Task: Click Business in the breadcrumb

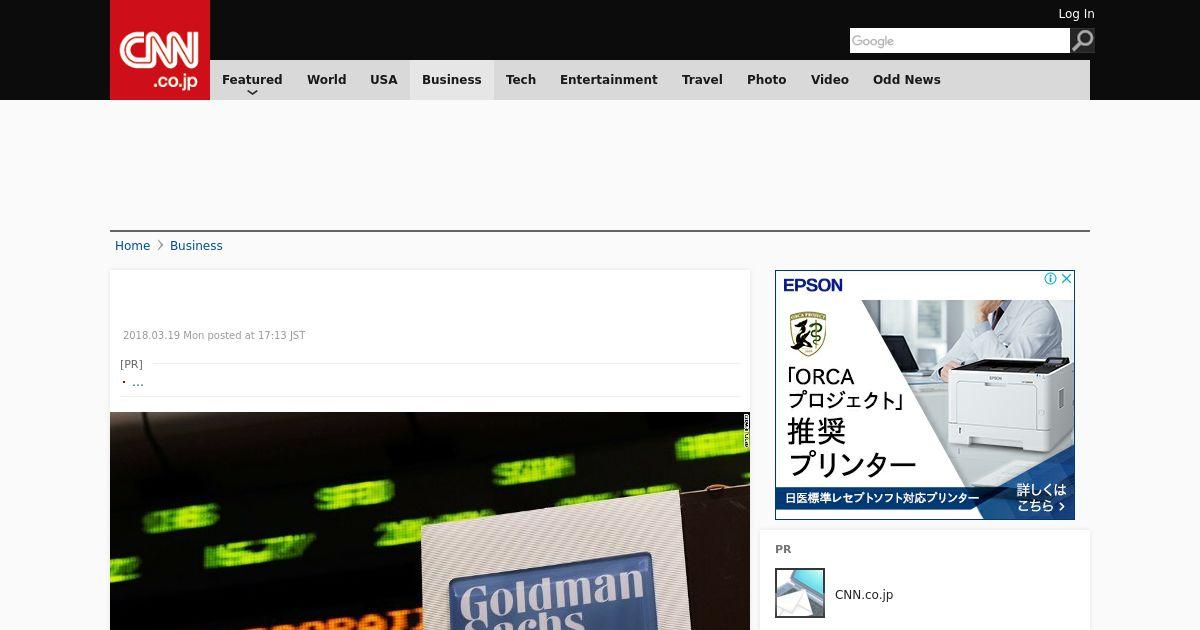Action: (196, 246)
